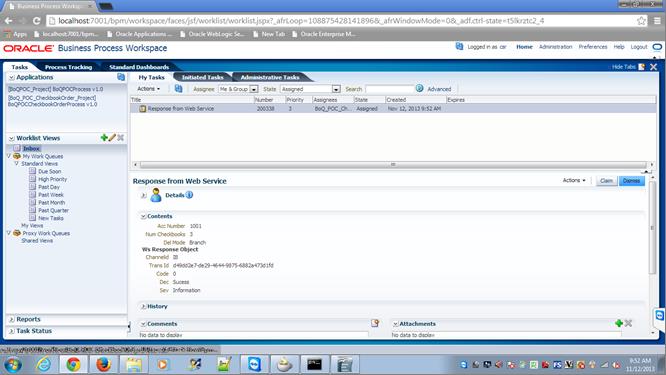This screenshot has width=666, height=375.
Task: Refresh the task list toolbar icon
Action: pos(178,89)
